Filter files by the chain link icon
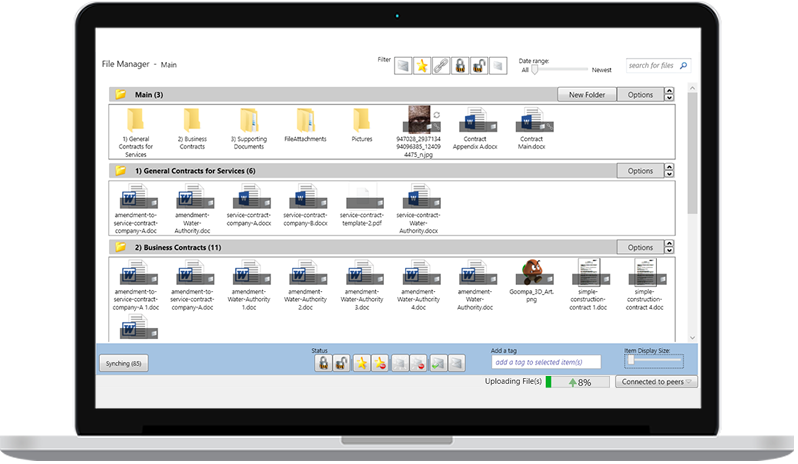Image resolution: width=798 pixels, height=464 pixels. [x=441, y=66]
